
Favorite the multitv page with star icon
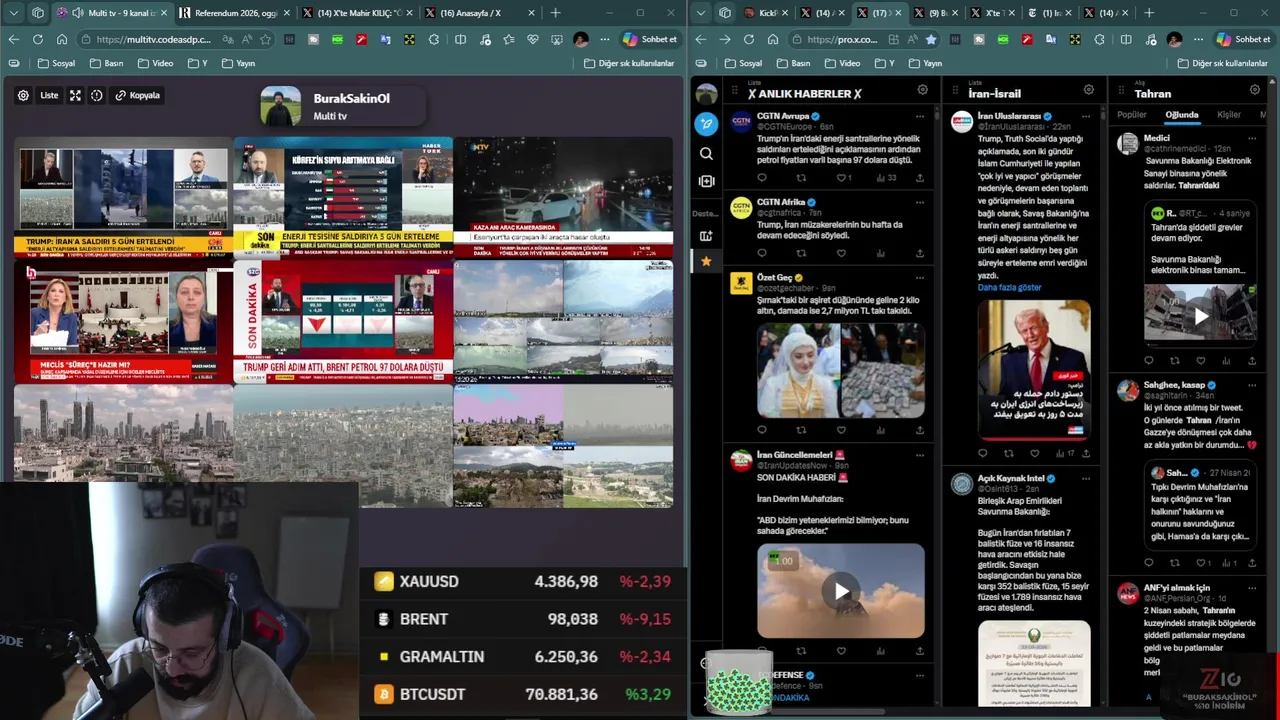(265, 39)
